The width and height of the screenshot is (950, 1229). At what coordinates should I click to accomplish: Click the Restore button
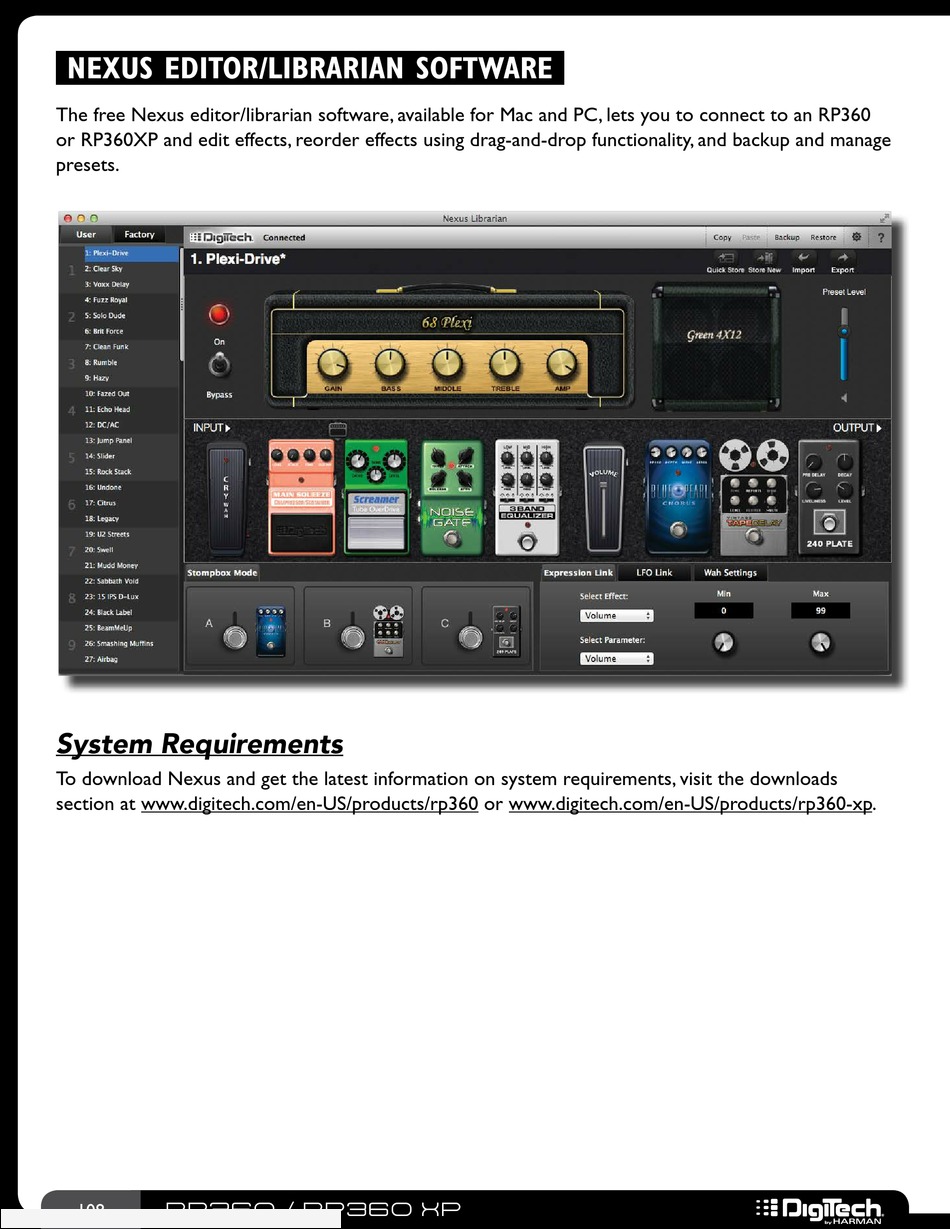click(x=823, y=238)
